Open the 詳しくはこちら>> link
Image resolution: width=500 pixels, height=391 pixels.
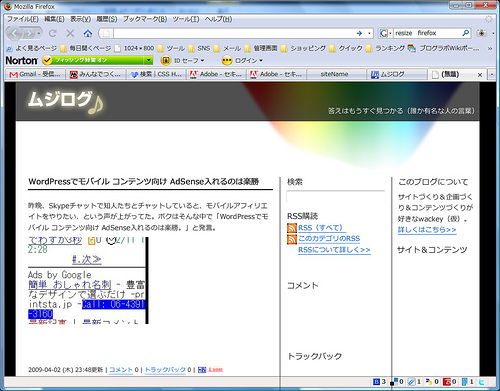pos(427,230)
